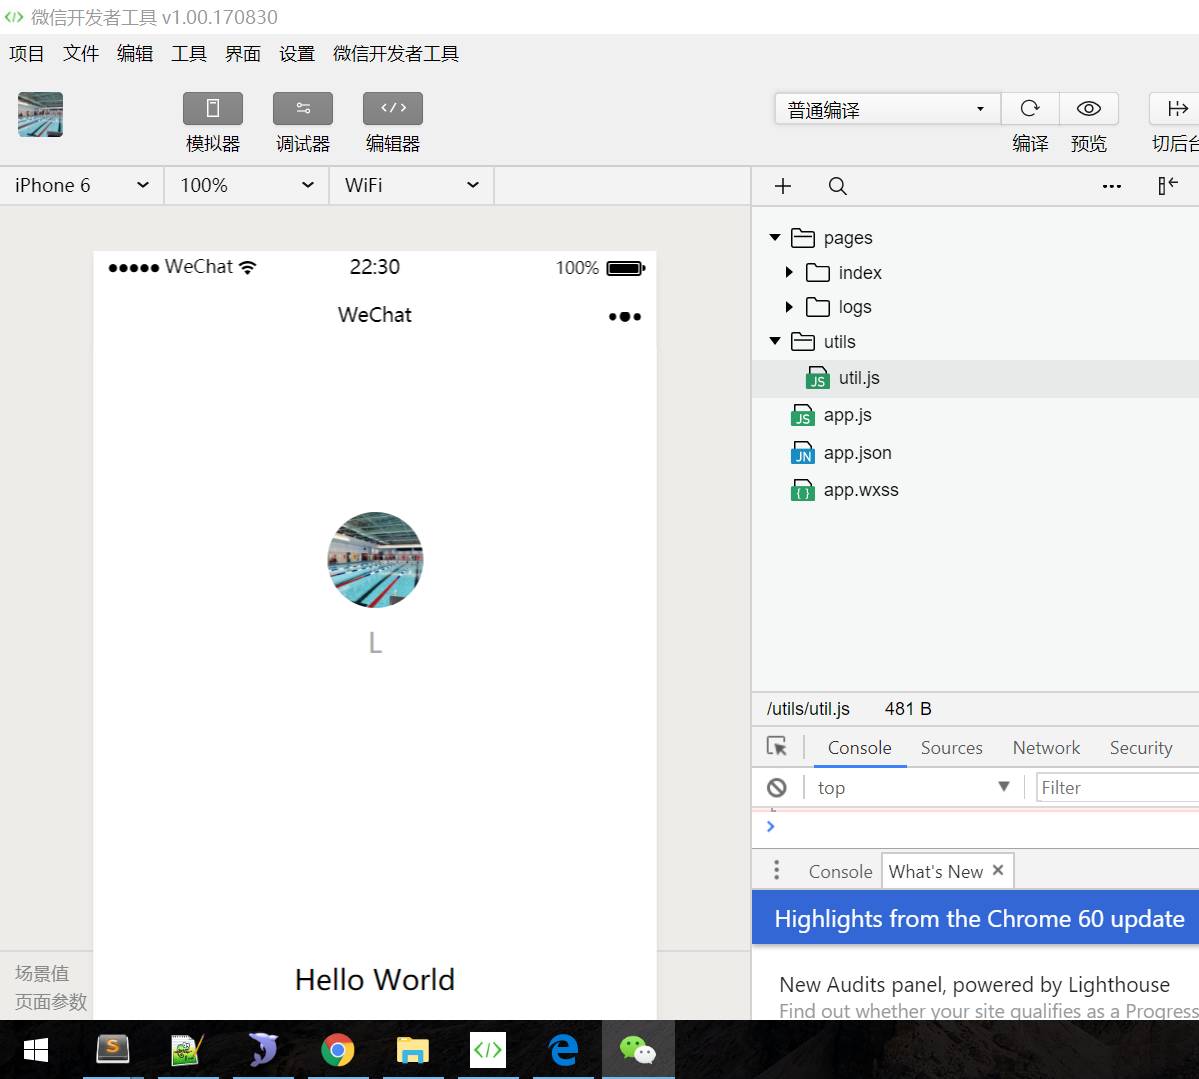
Task: Click the 预览 eye preview icon
Action: (1089, 109)
